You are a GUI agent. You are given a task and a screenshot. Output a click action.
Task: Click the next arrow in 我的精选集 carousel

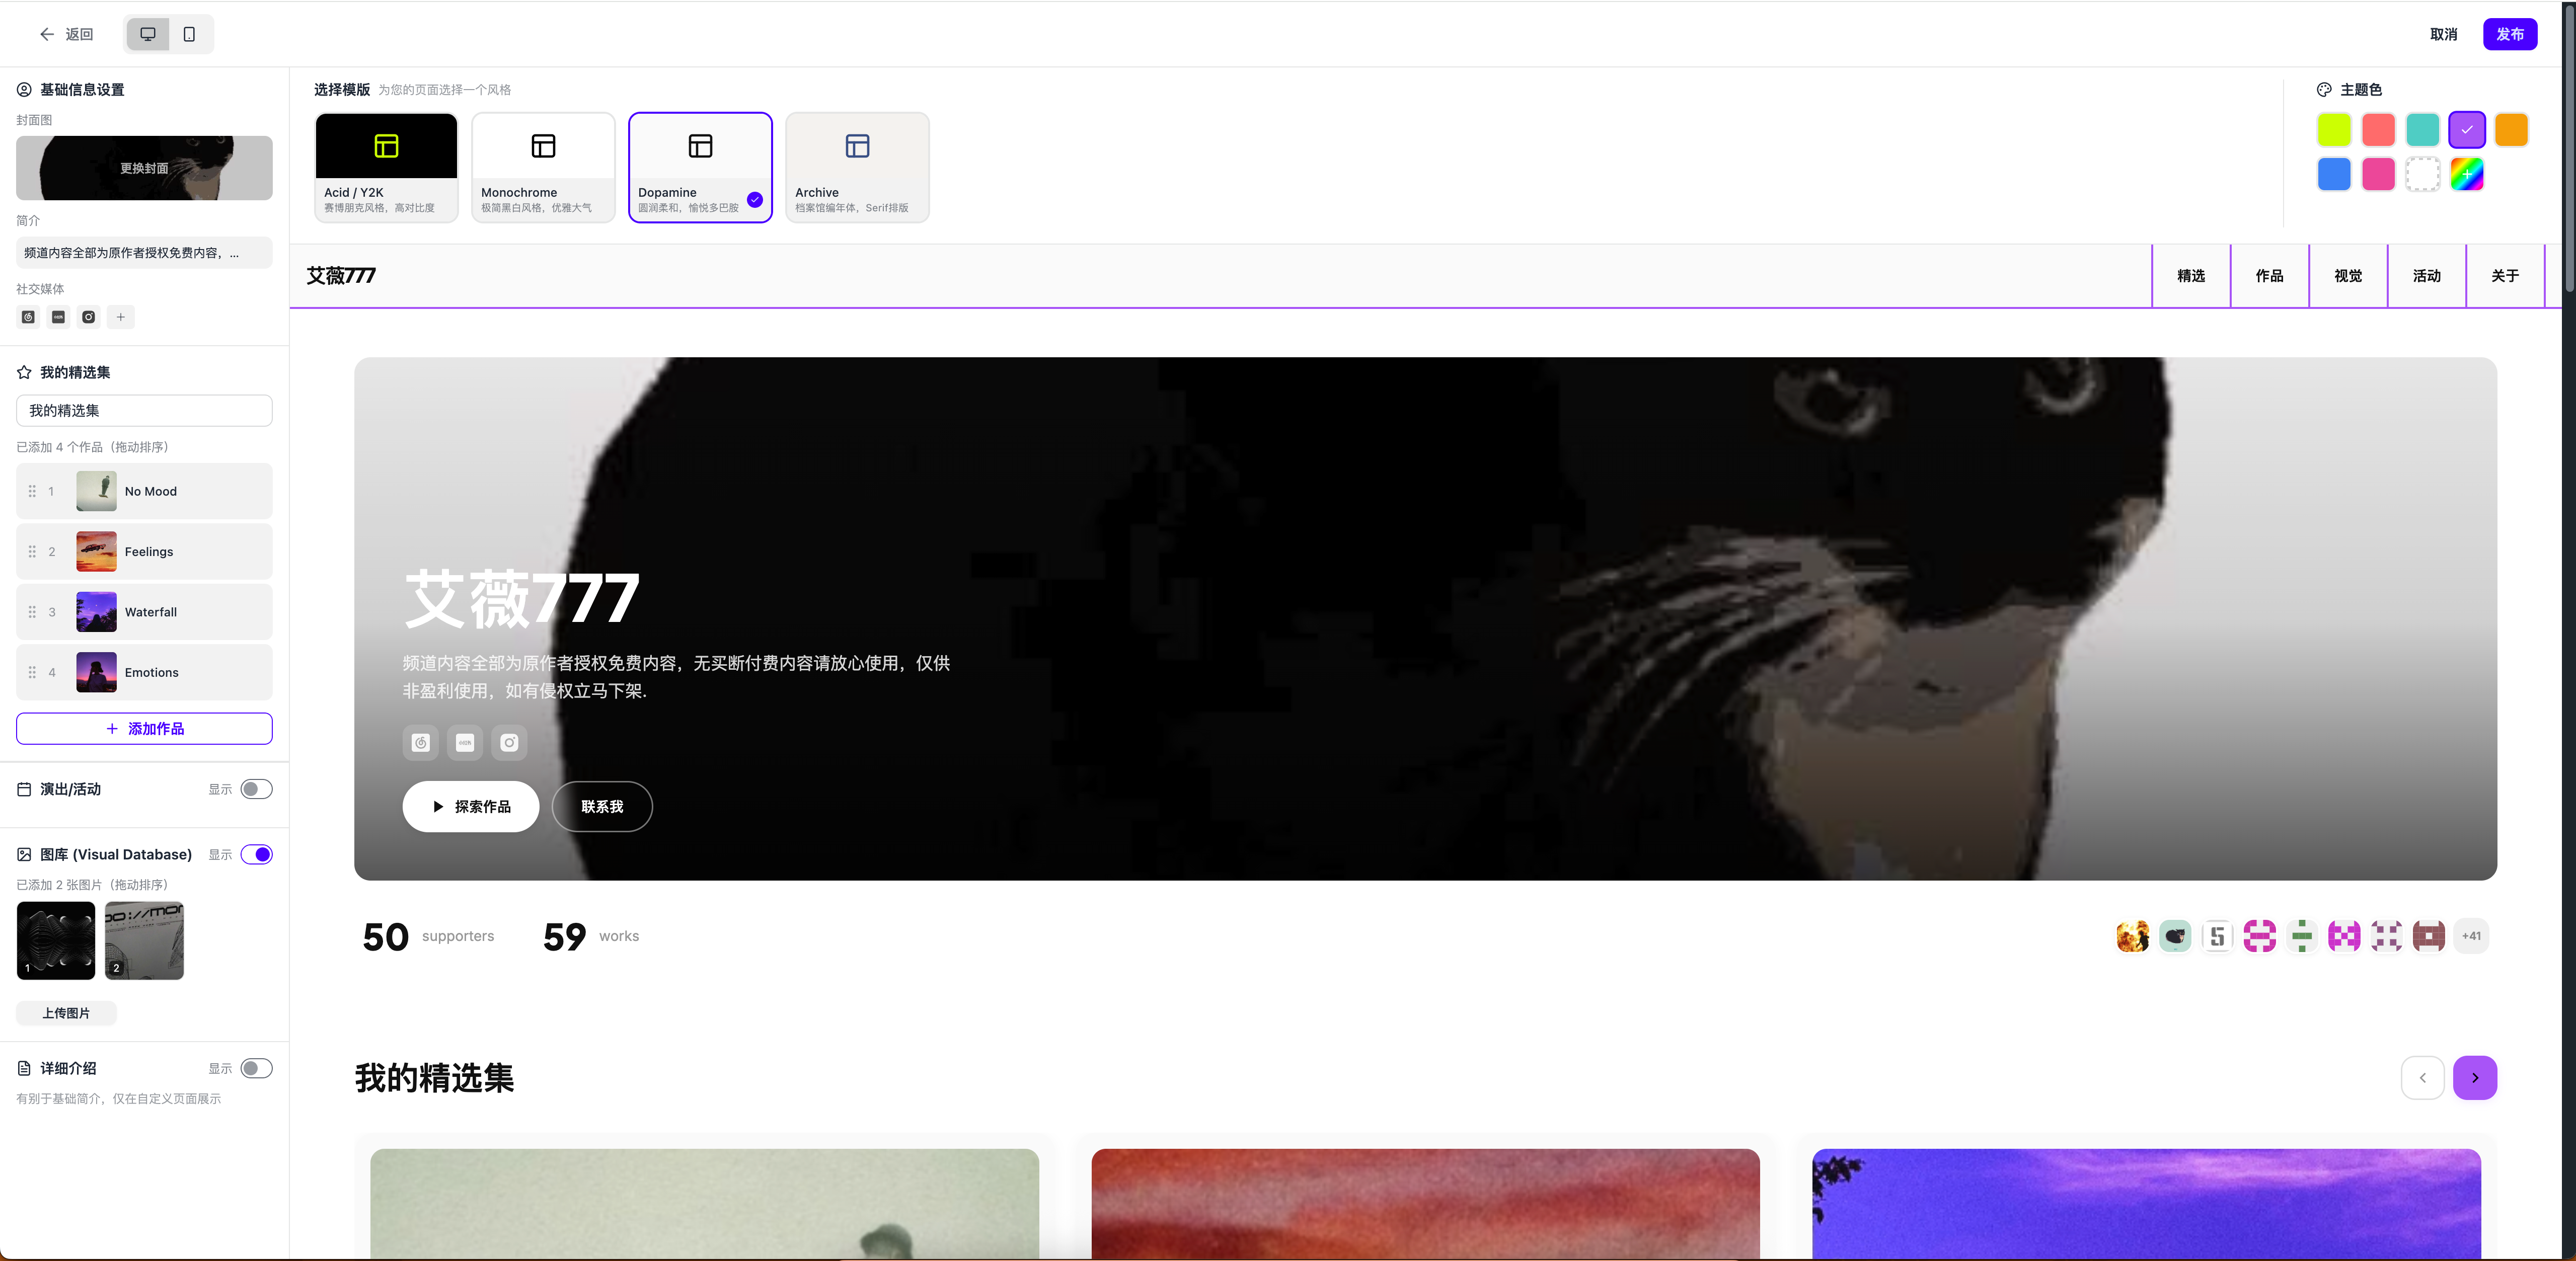(x=2475, y=1078)
